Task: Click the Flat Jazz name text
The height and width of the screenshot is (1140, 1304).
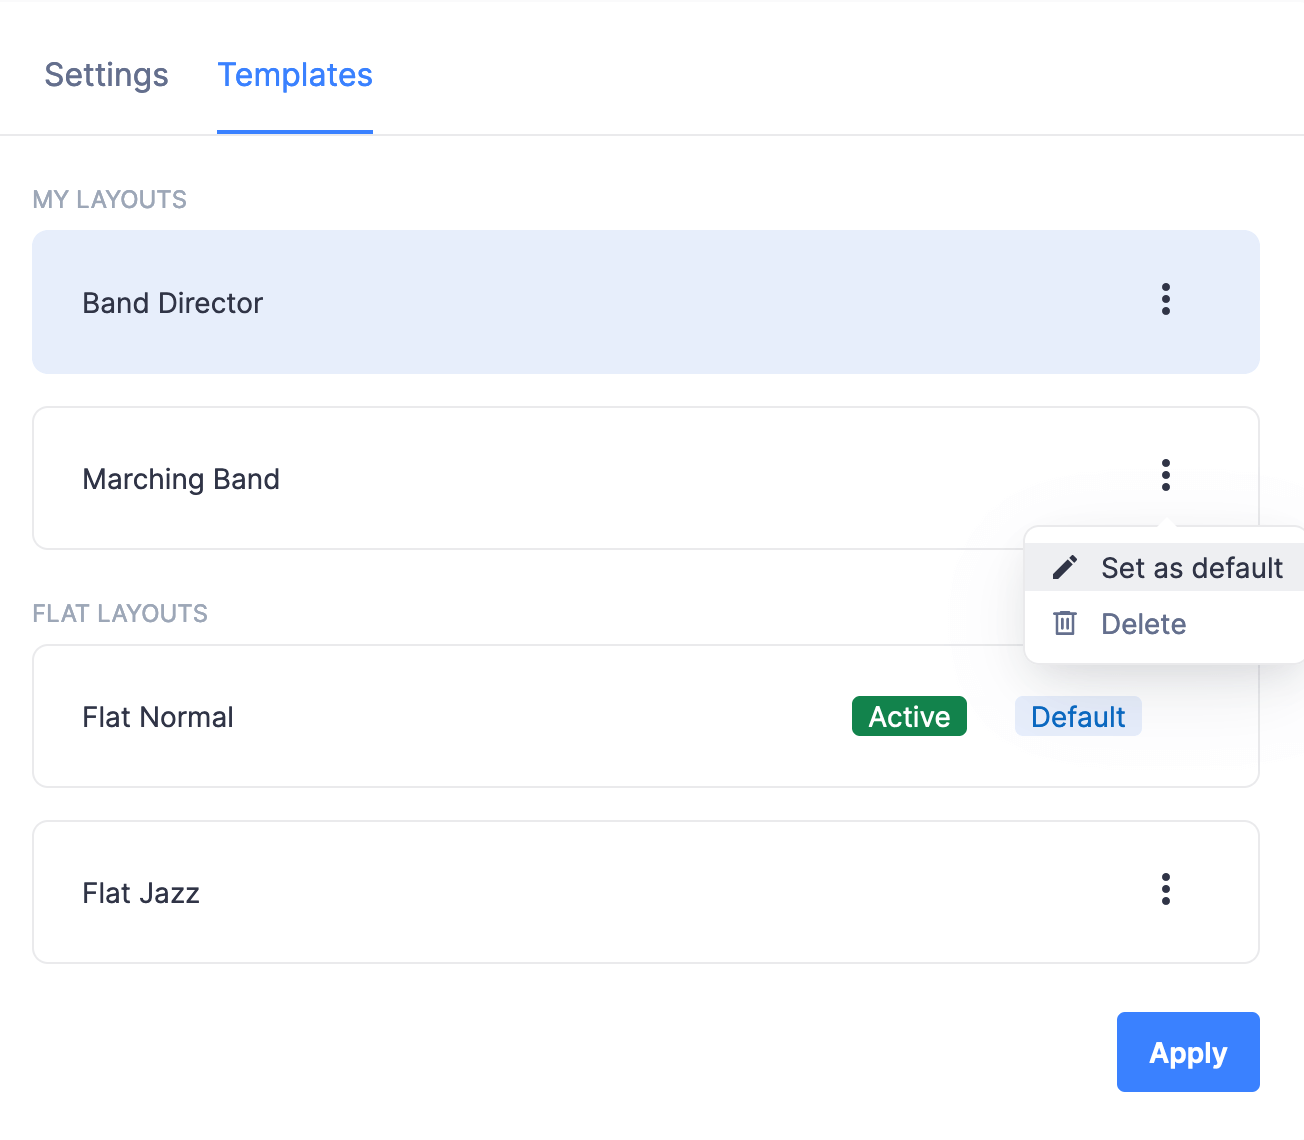Action: [141, 893]
